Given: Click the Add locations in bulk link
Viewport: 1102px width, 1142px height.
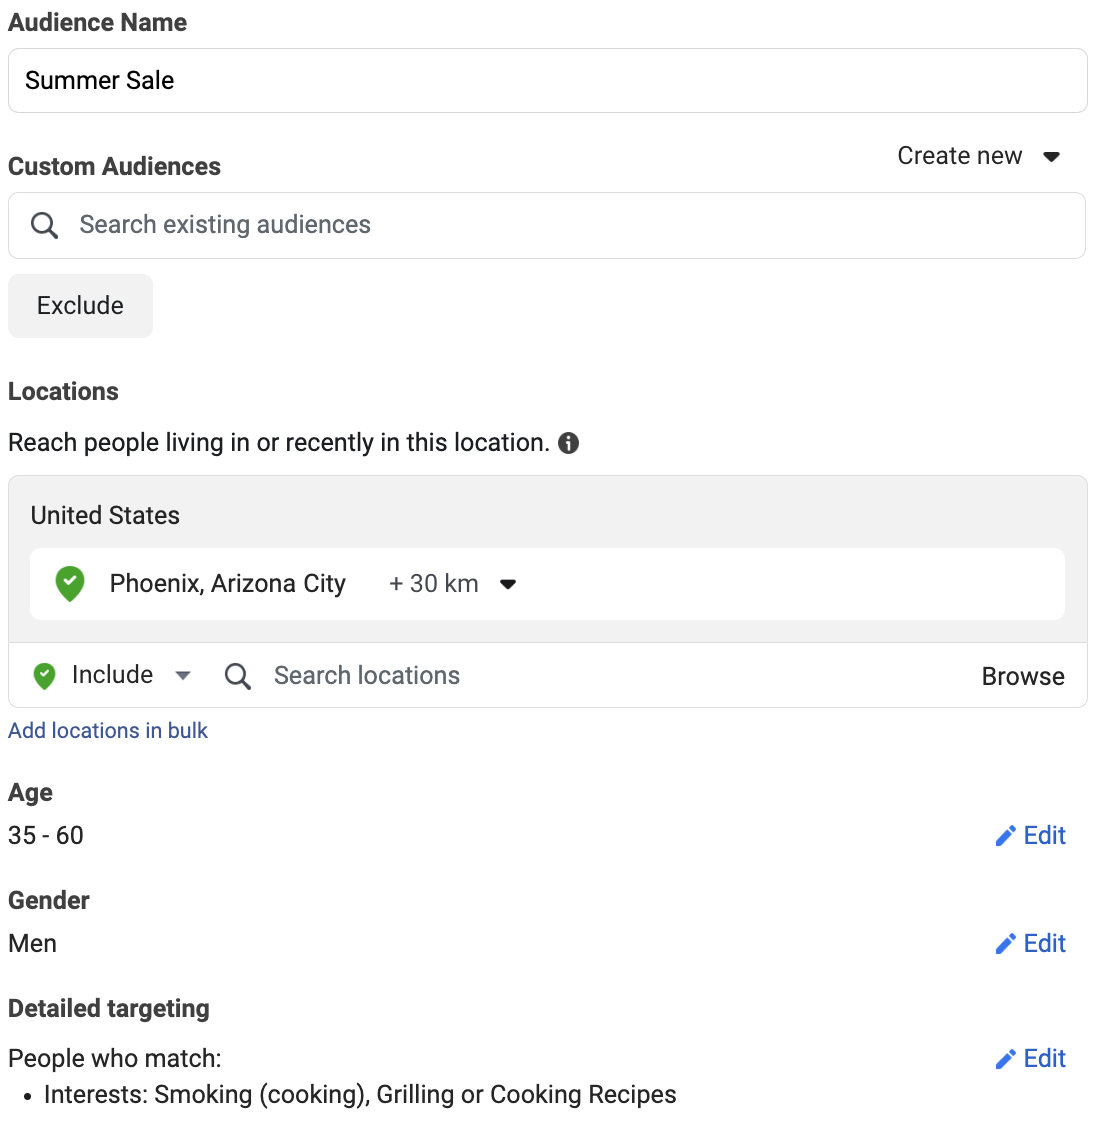Looking at the screenshot, I should (107, 731).
